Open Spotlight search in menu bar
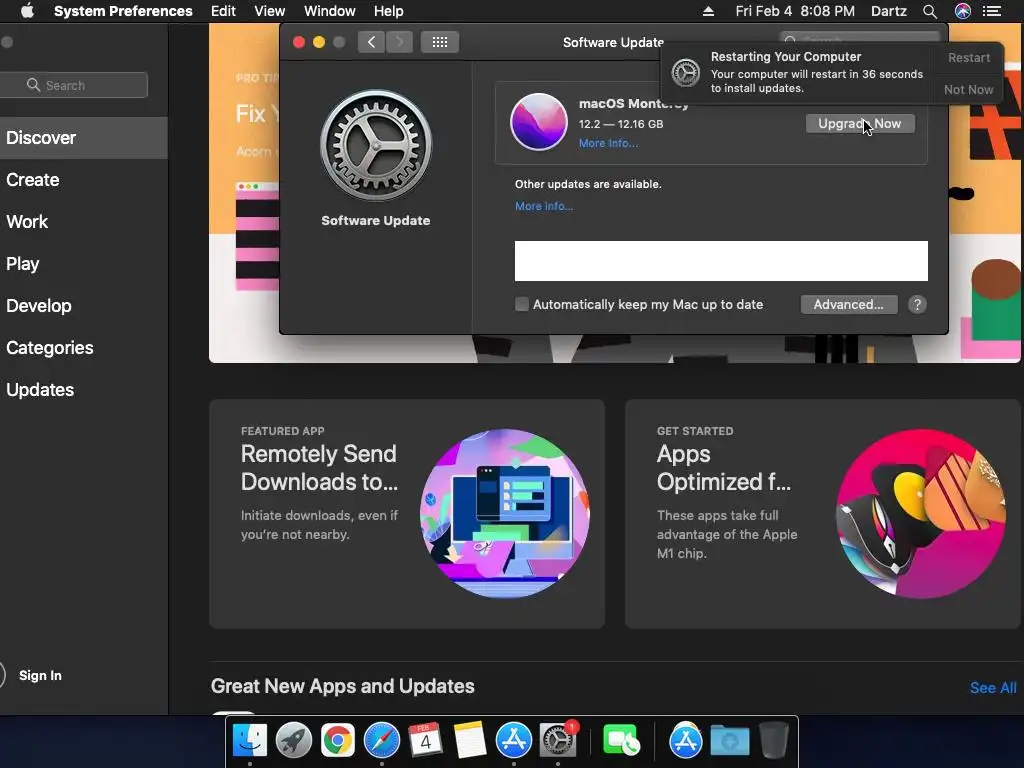This screenshot has width=1024, height=768. pos(930,11)
